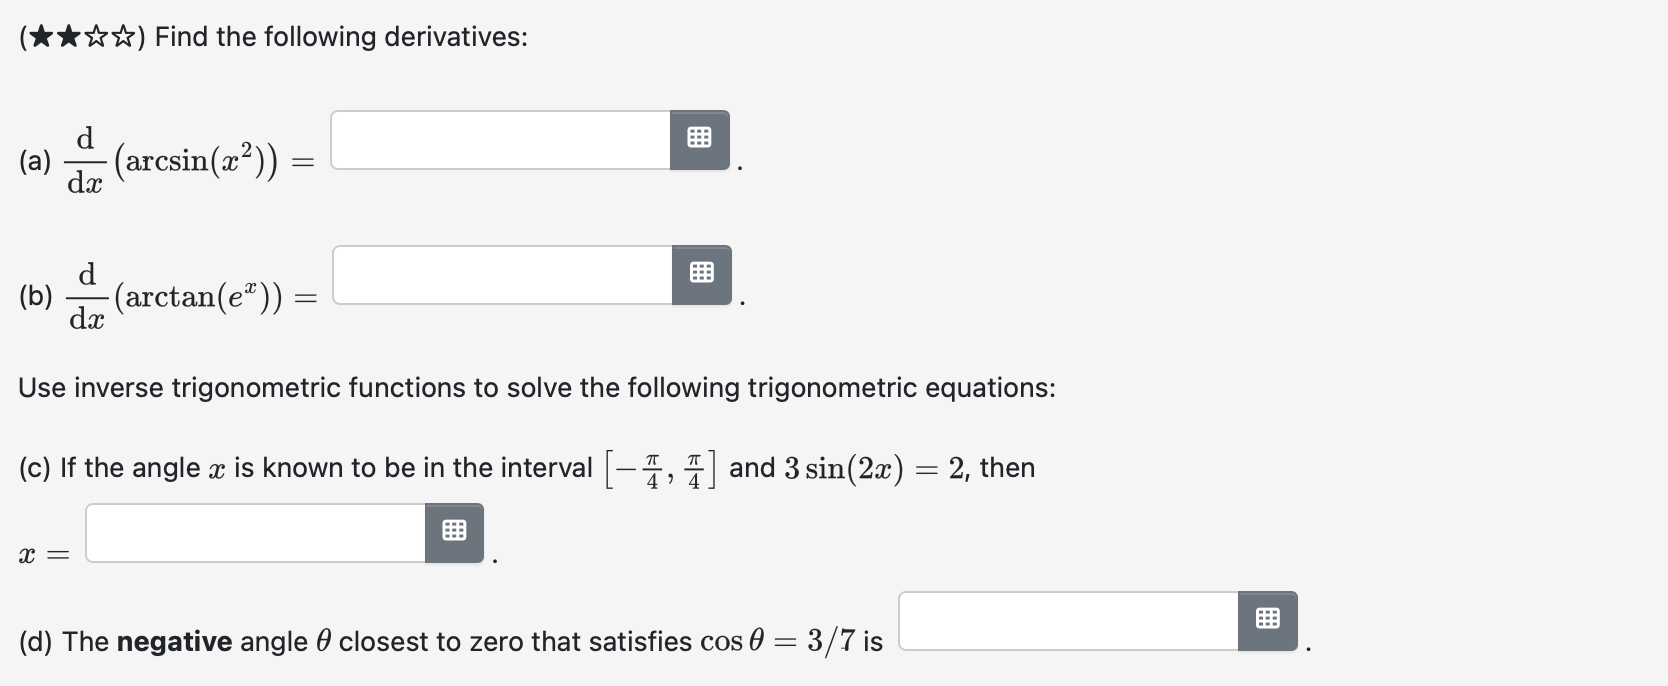This screenshot has height=686, width=1668.
Task: Open equation editor beside the x = field
Action: [454, 533]
